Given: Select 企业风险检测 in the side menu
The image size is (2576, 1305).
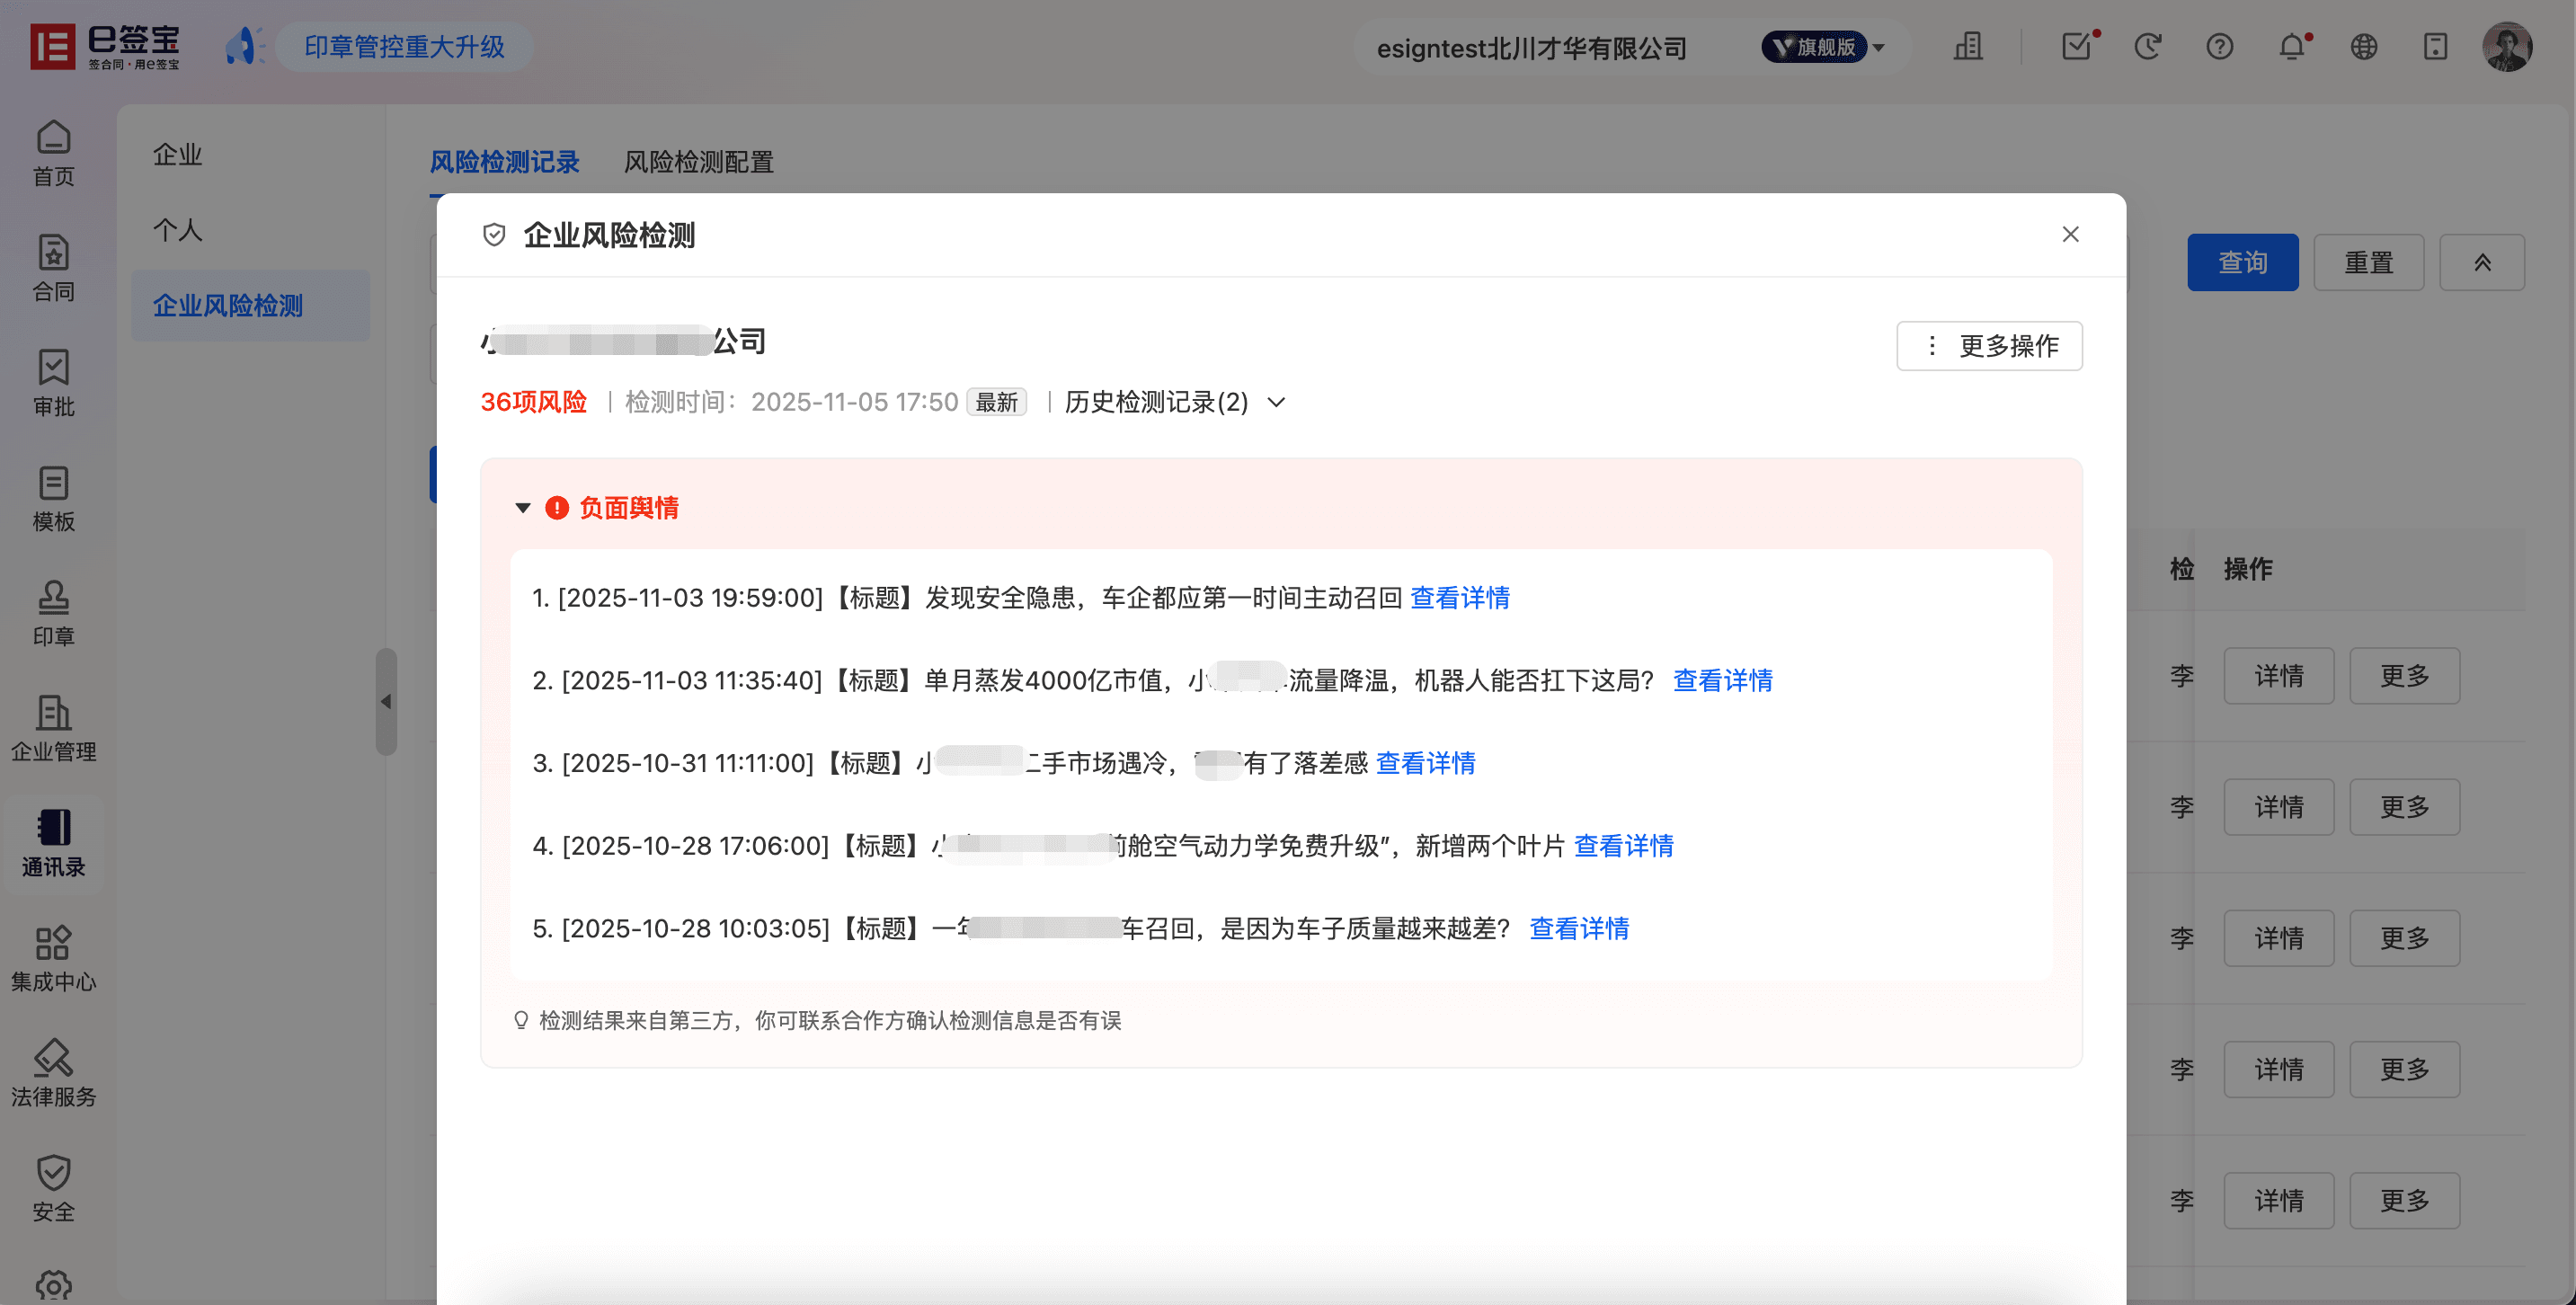Looking at the screenshot, I should 250,305.
